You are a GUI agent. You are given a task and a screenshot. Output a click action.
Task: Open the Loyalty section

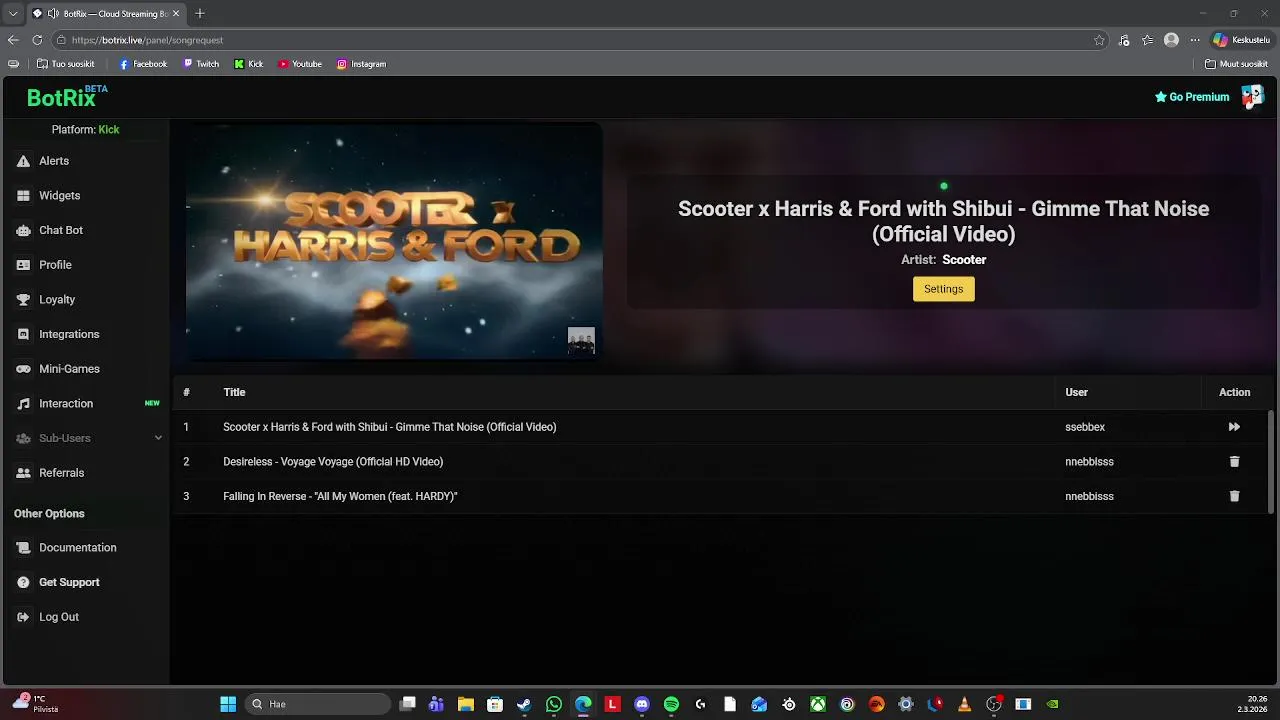pos(57,300)
